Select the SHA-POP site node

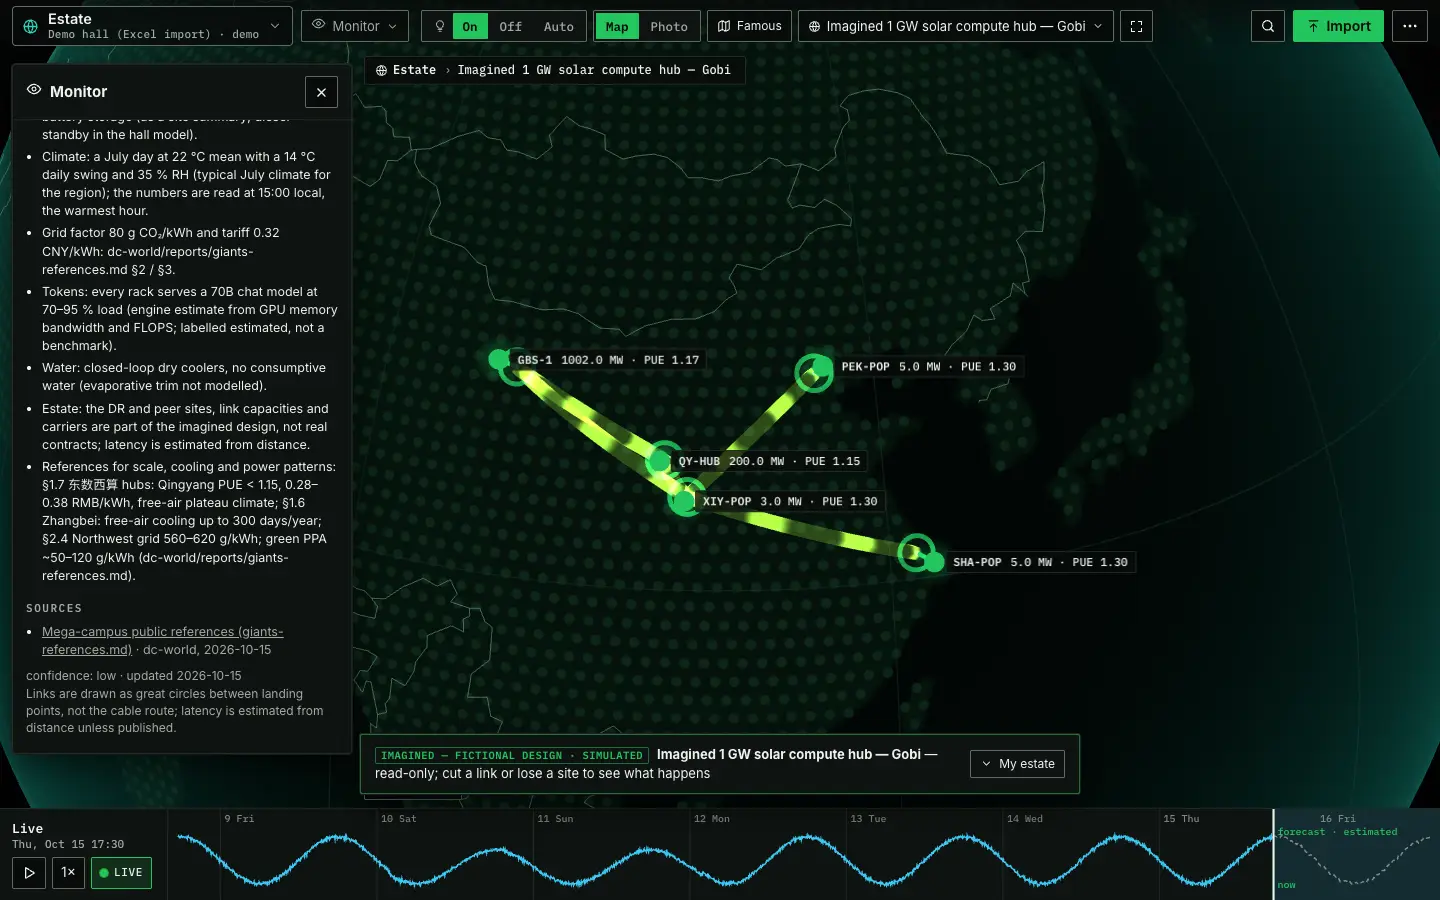pyautogui.click(x=934, y=562)
